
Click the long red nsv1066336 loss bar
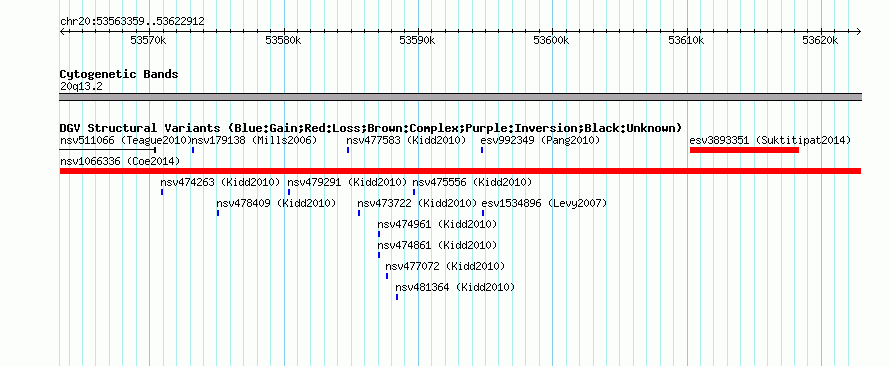460,171
